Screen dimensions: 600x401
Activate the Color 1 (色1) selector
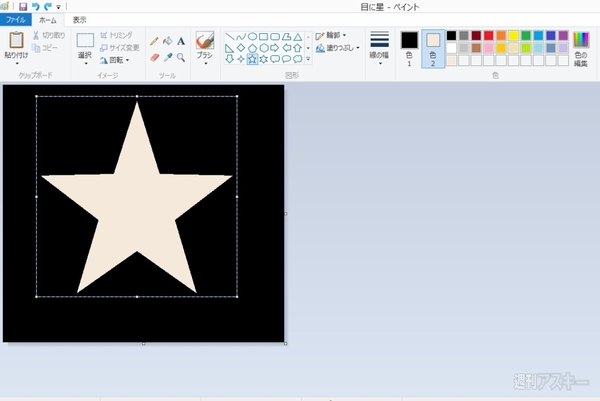click(x=409, y=47)
